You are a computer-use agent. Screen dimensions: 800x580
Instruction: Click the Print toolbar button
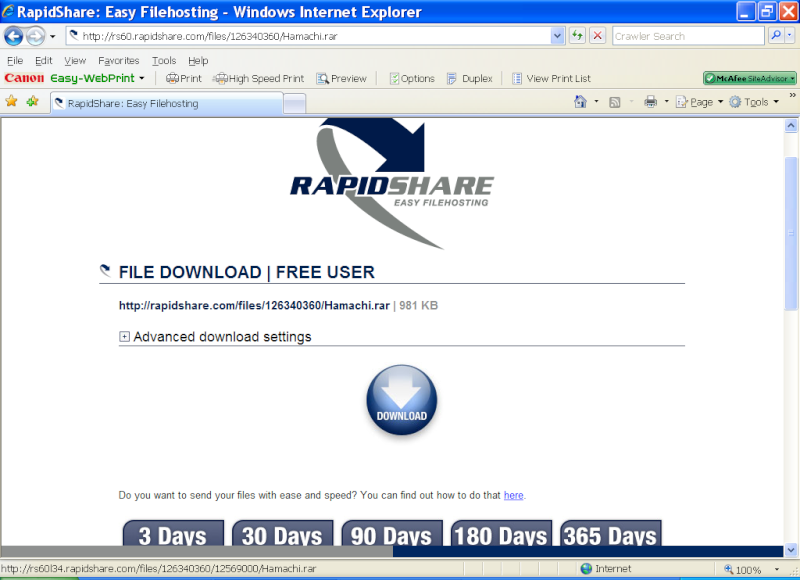[x=184, y=79]
